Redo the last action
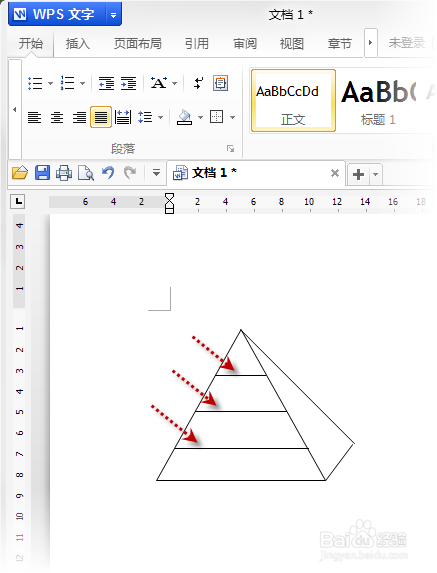Viewport: 437px width, 573px height. click(x=130, y=172)
